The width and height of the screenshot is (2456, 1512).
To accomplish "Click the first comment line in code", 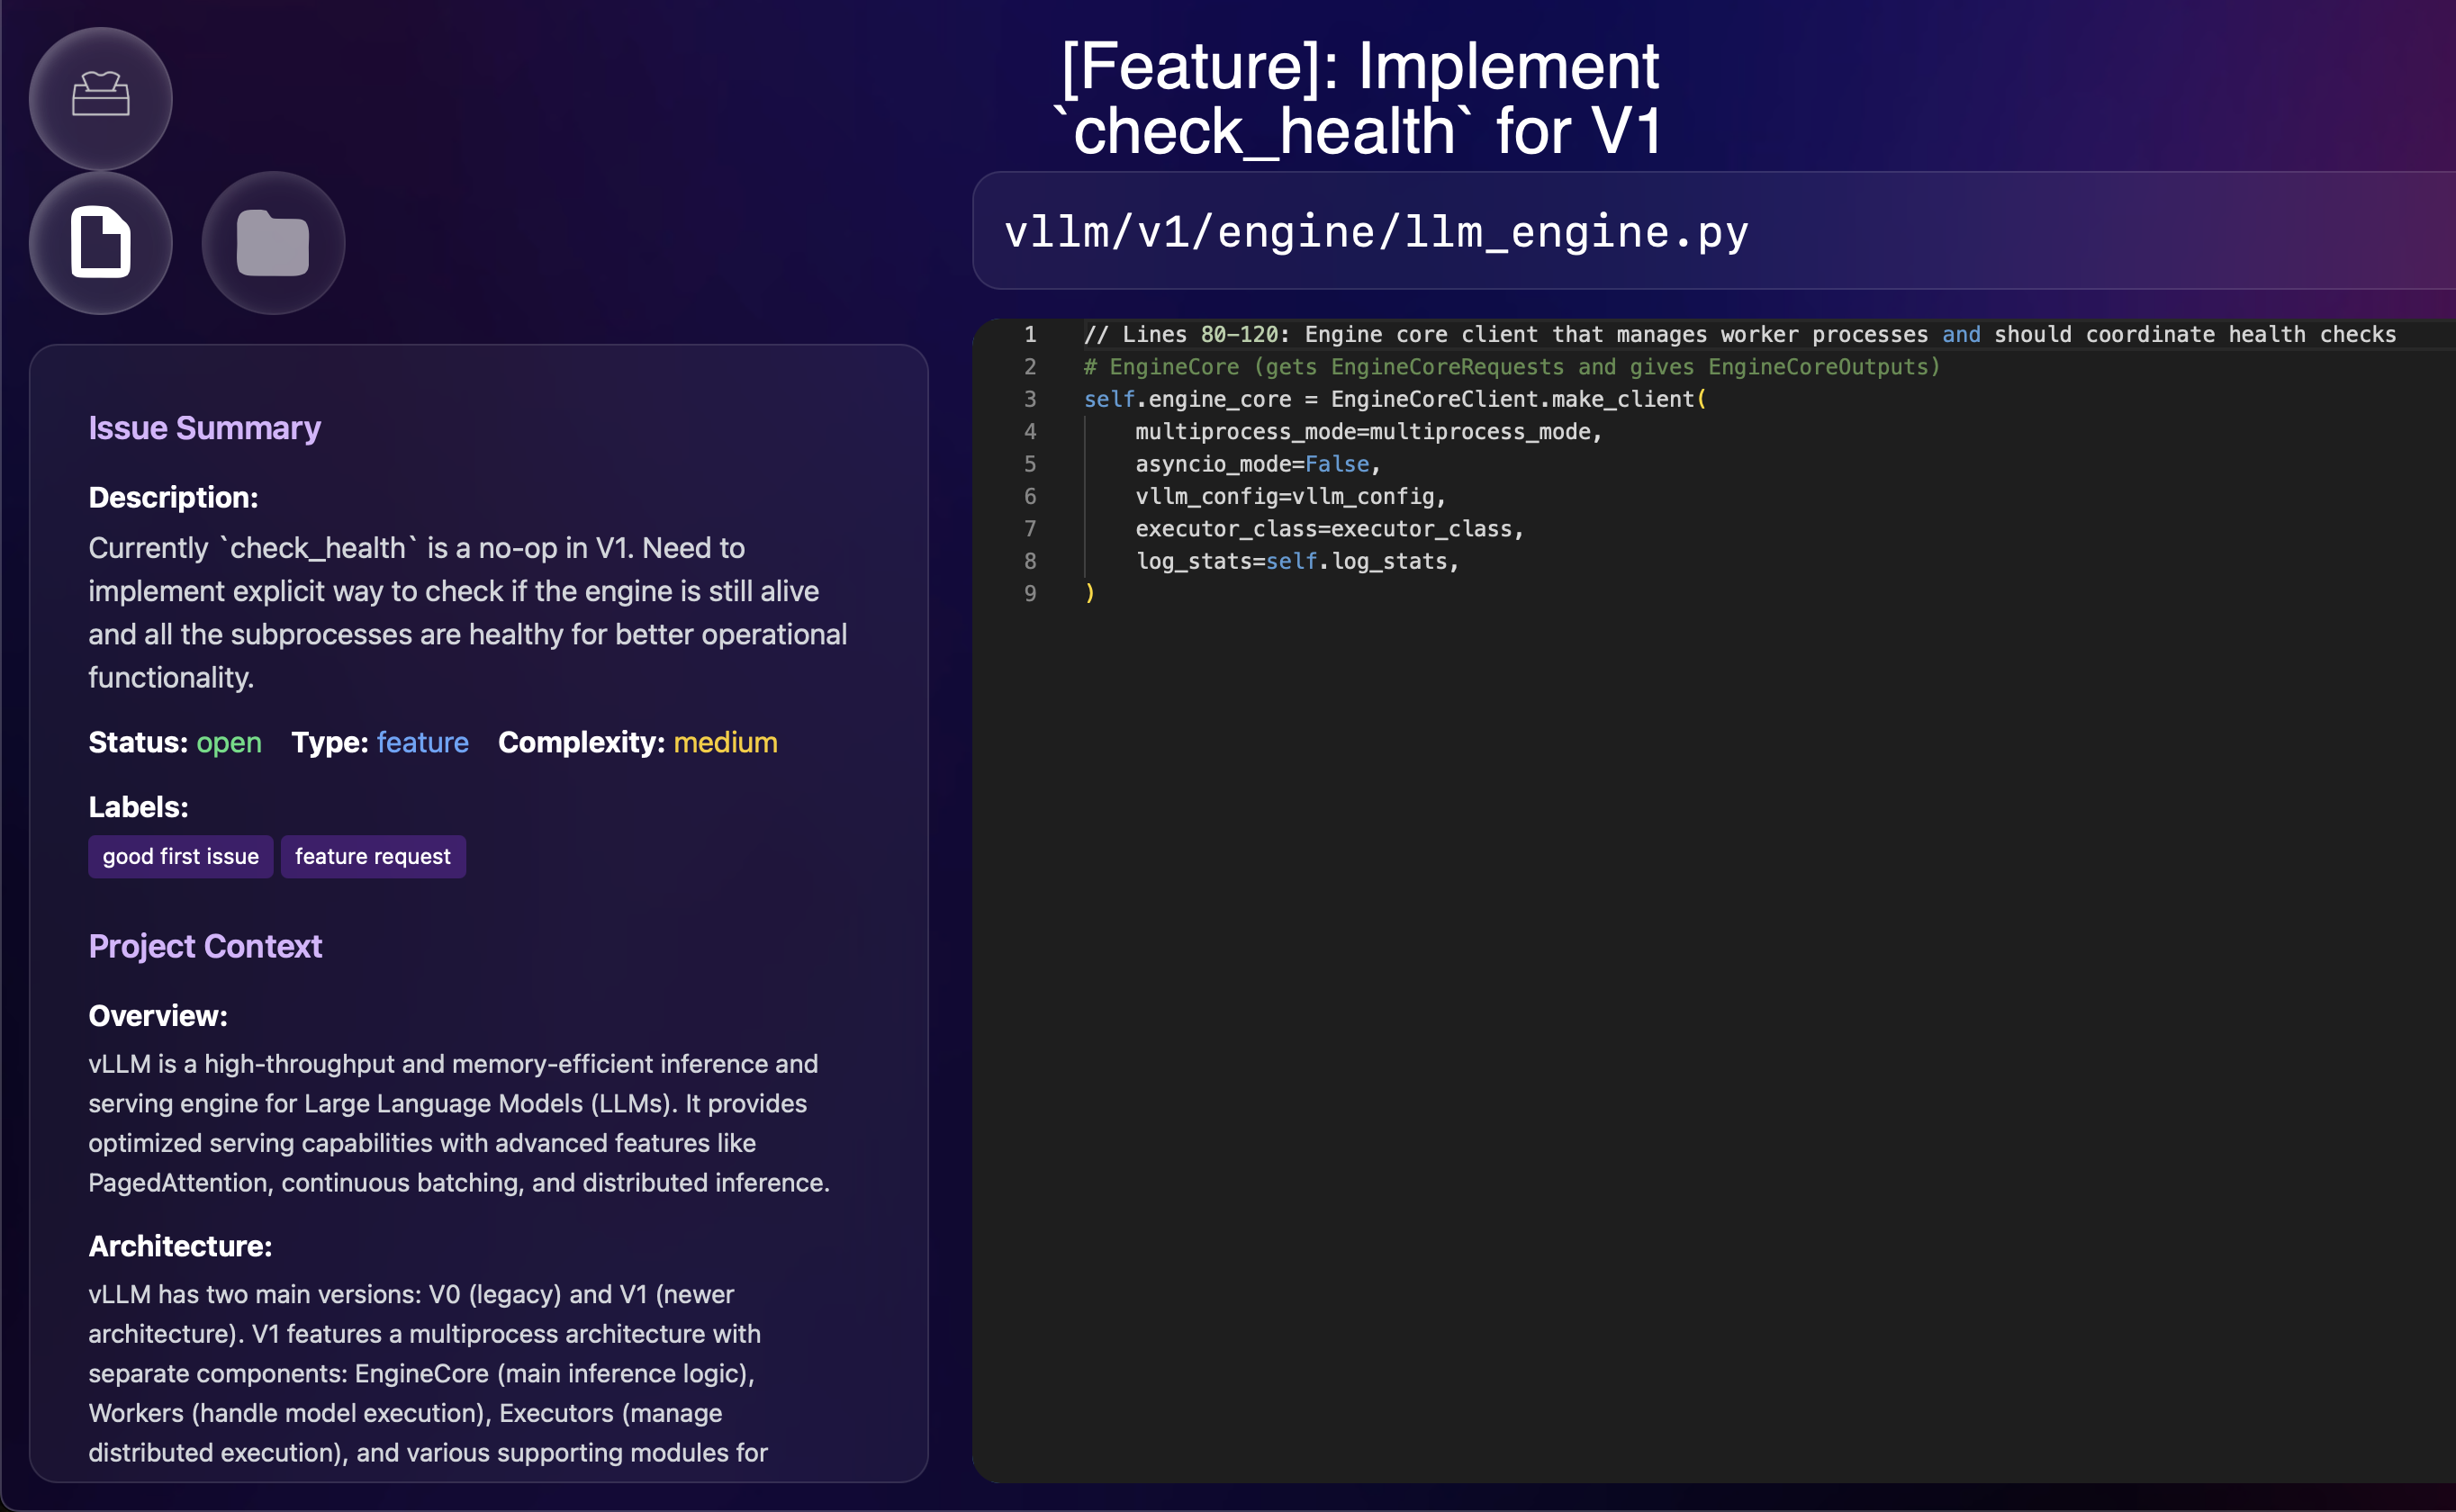I will (1739, 334).
